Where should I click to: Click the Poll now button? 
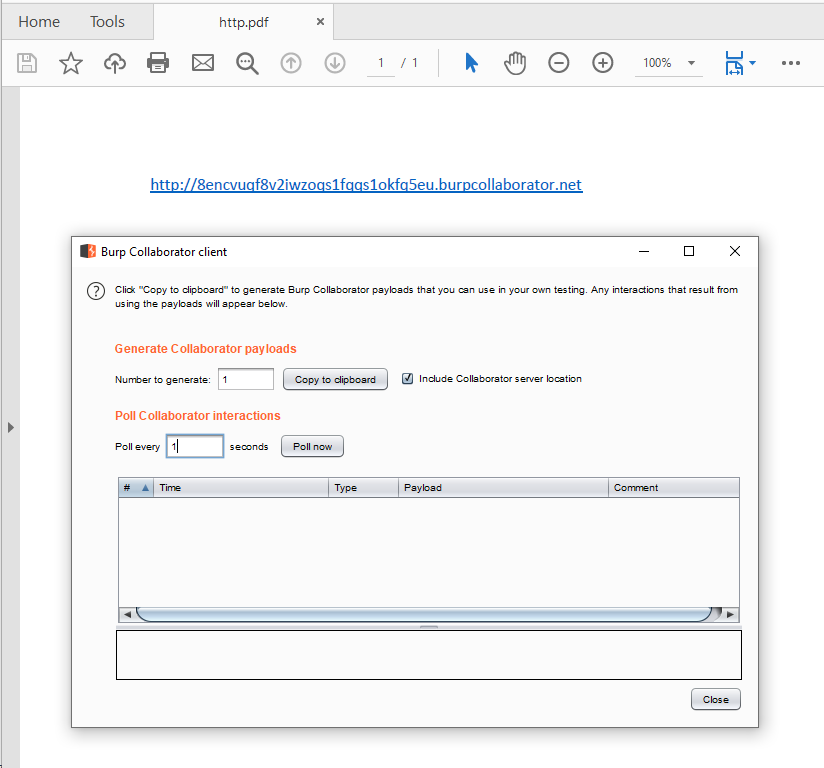[x=312, y=446]
